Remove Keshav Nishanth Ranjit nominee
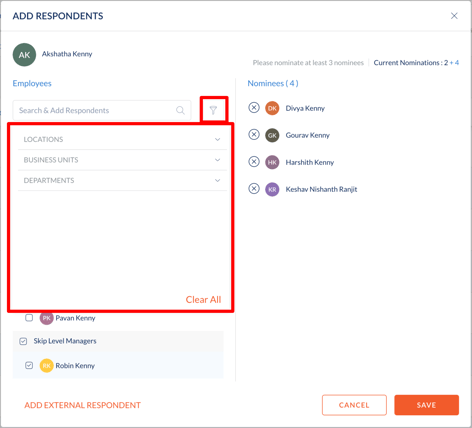 [x=254, y=189]
